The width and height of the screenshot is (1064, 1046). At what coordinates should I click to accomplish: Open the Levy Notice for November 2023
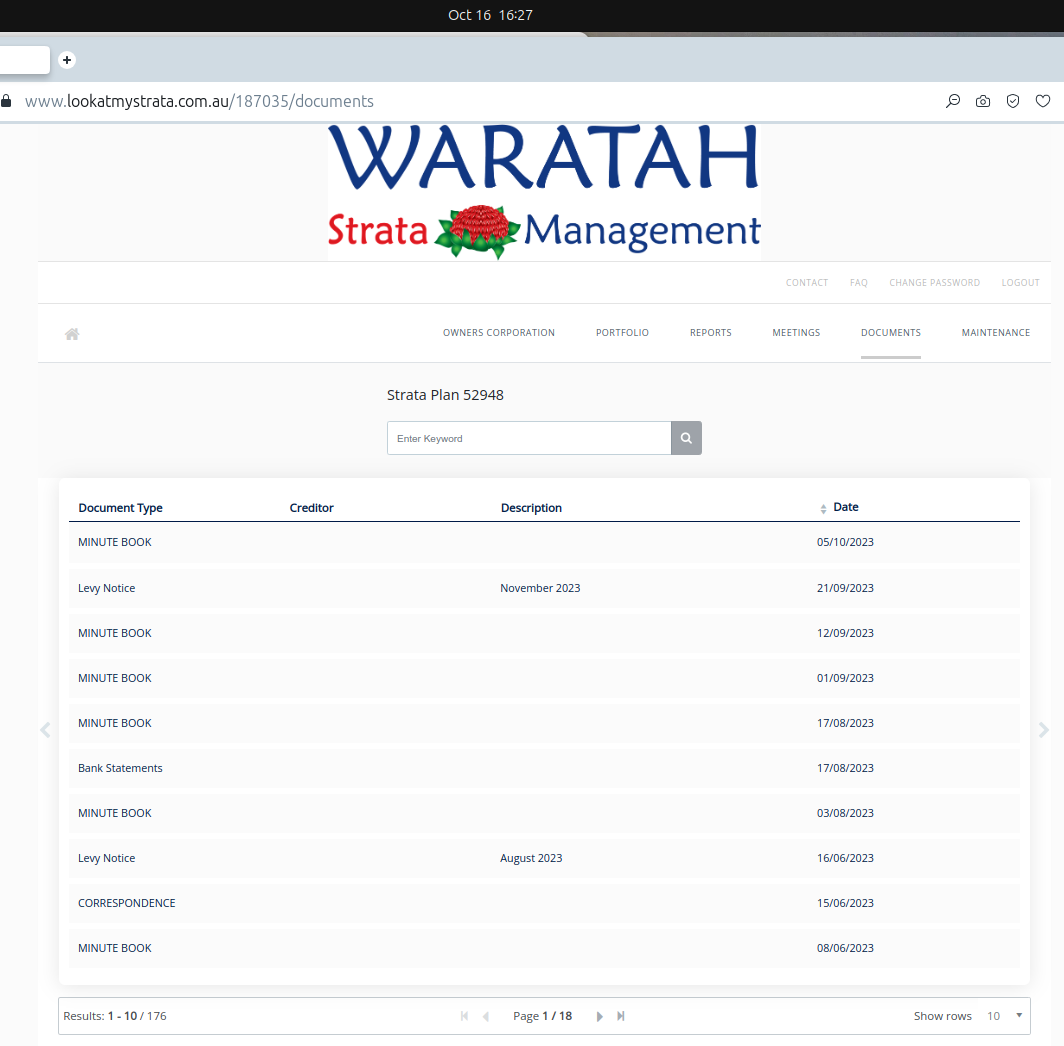[544, 588]
